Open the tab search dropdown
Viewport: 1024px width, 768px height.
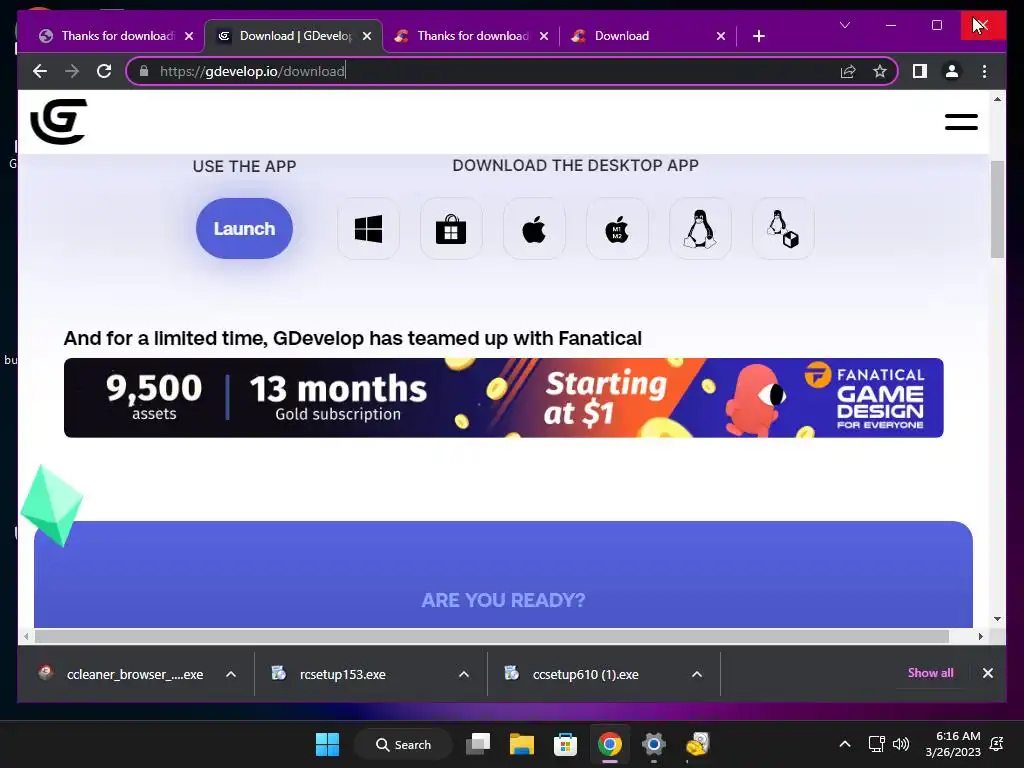click(844, 25)
